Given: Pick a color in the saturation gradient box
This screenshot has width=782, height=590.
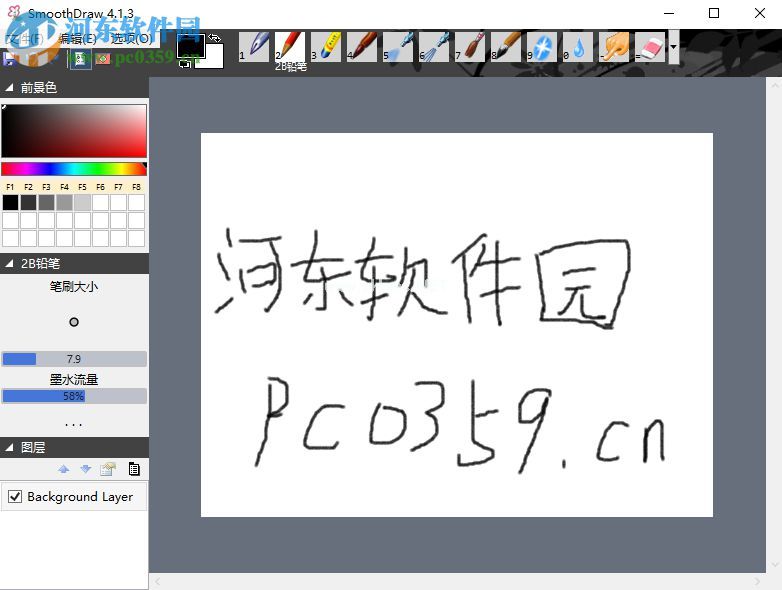Looking at the screenshot, I should (x=74, y=131).
